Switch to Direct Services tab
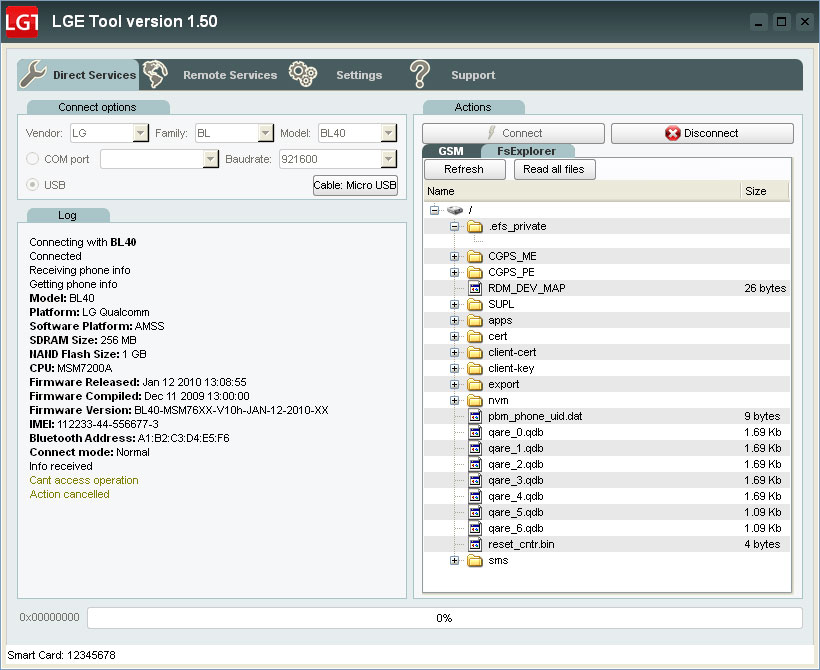 (x=78, y=74)
